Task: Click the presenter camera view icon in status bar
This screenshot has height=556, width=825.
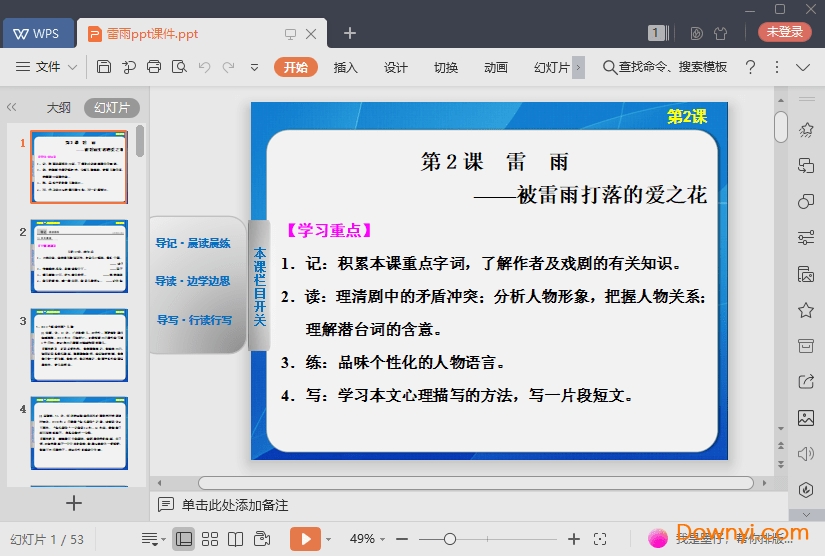Action: point(262,539)
